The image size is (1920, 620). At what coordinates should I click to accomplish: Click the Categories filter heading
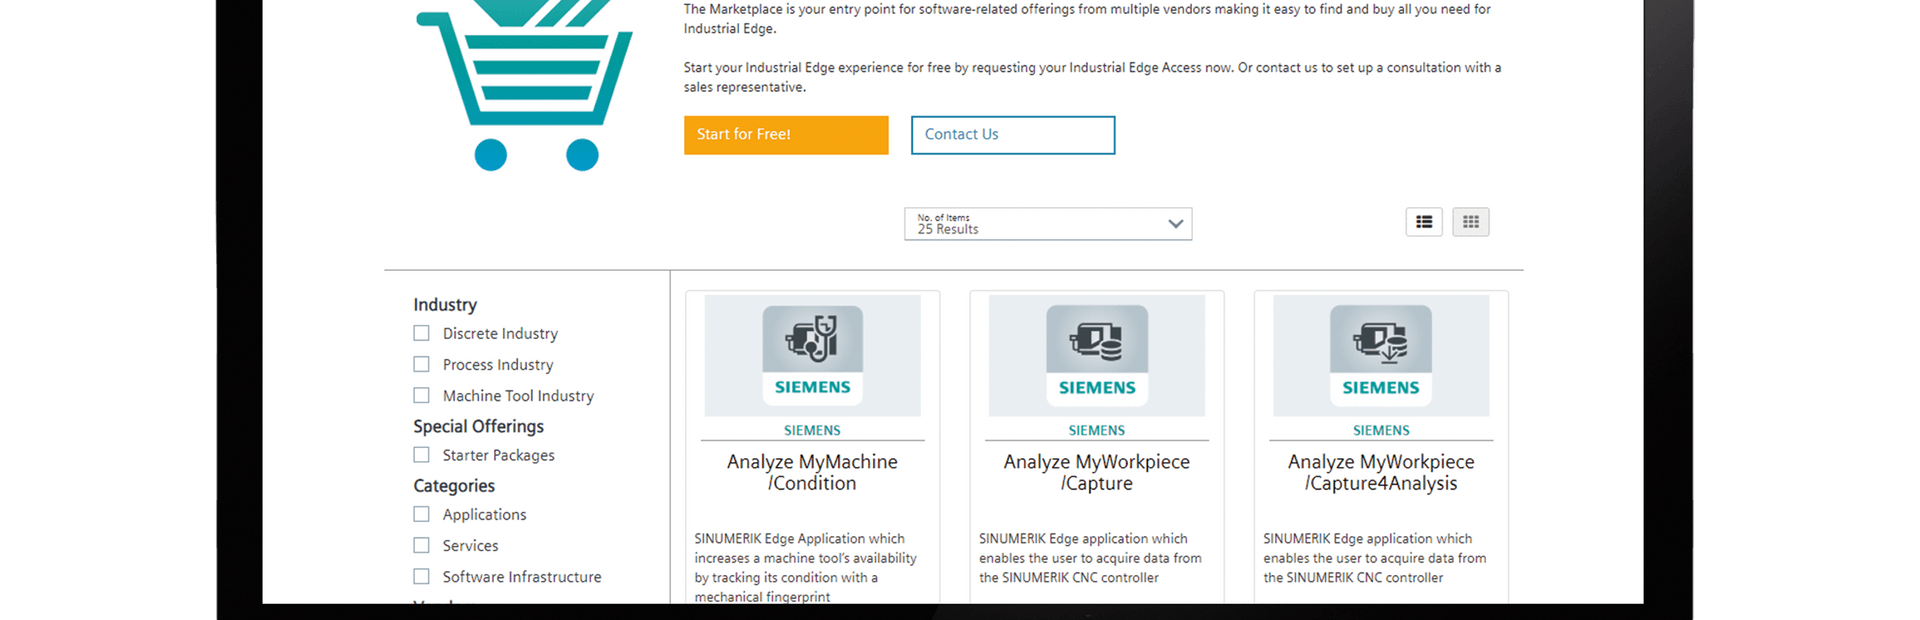point(454,485)
